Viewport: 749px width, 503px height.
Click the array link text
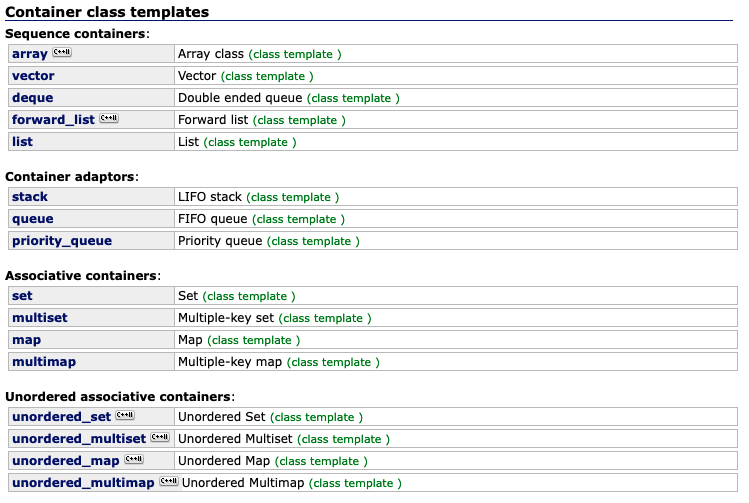(x=30, y=54)
